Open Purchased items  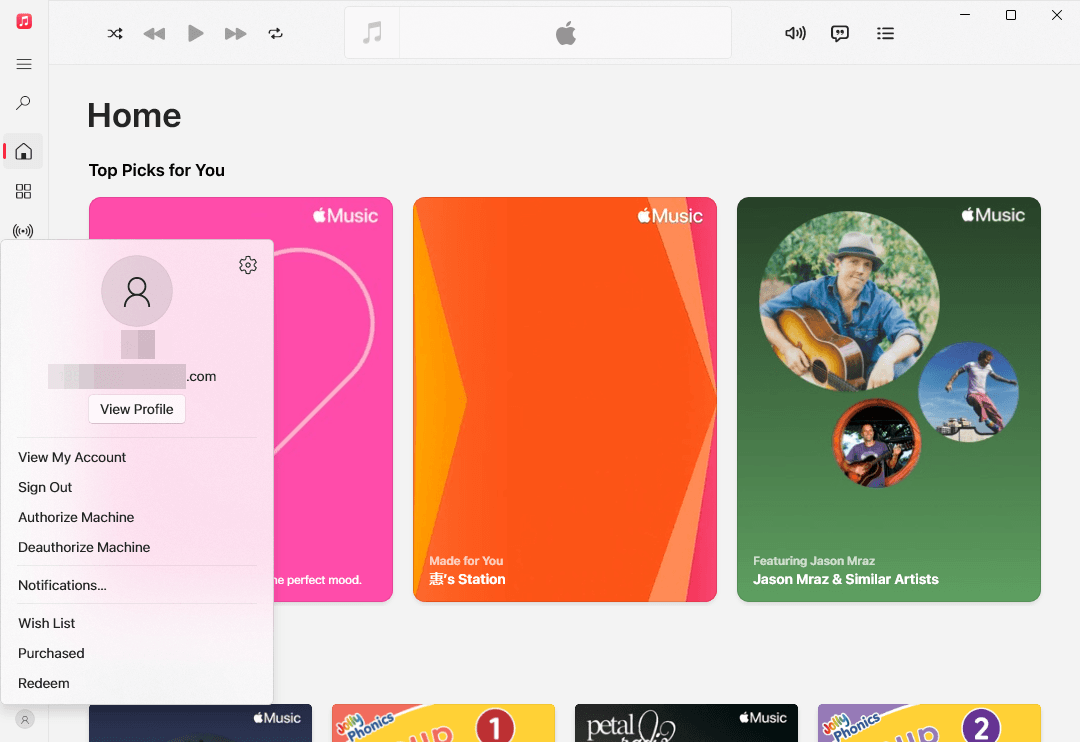pos(52,653)
